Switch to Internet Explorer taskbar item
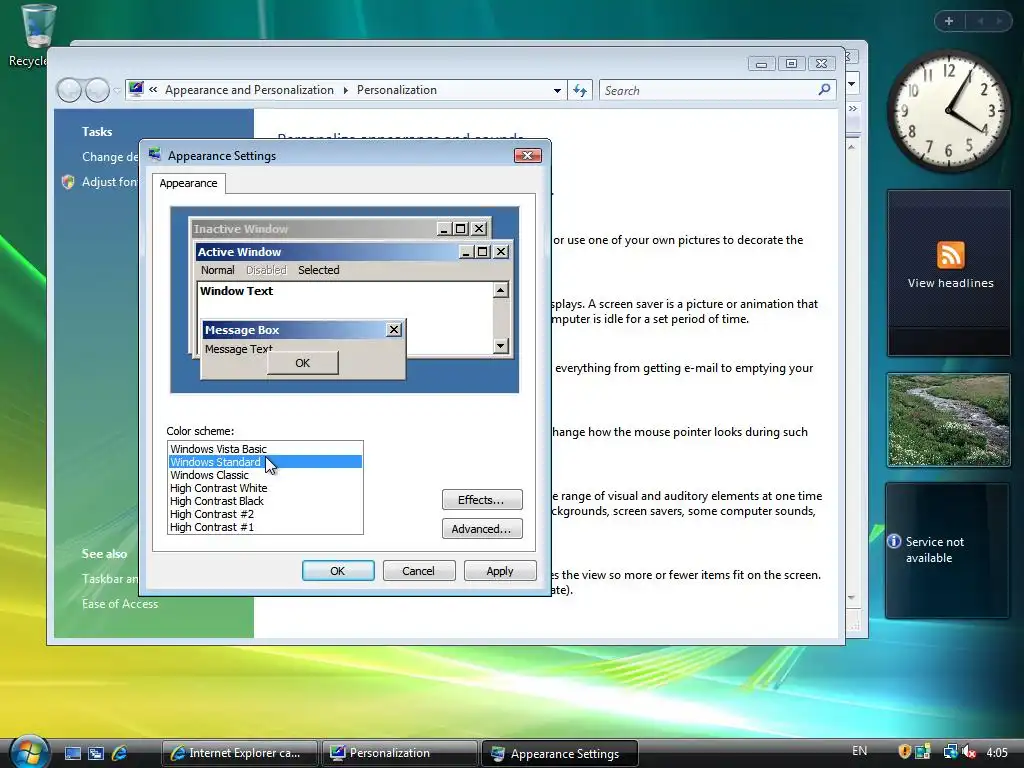The image size is (1024, 768). pyautogui.click(x=239, y=753)
